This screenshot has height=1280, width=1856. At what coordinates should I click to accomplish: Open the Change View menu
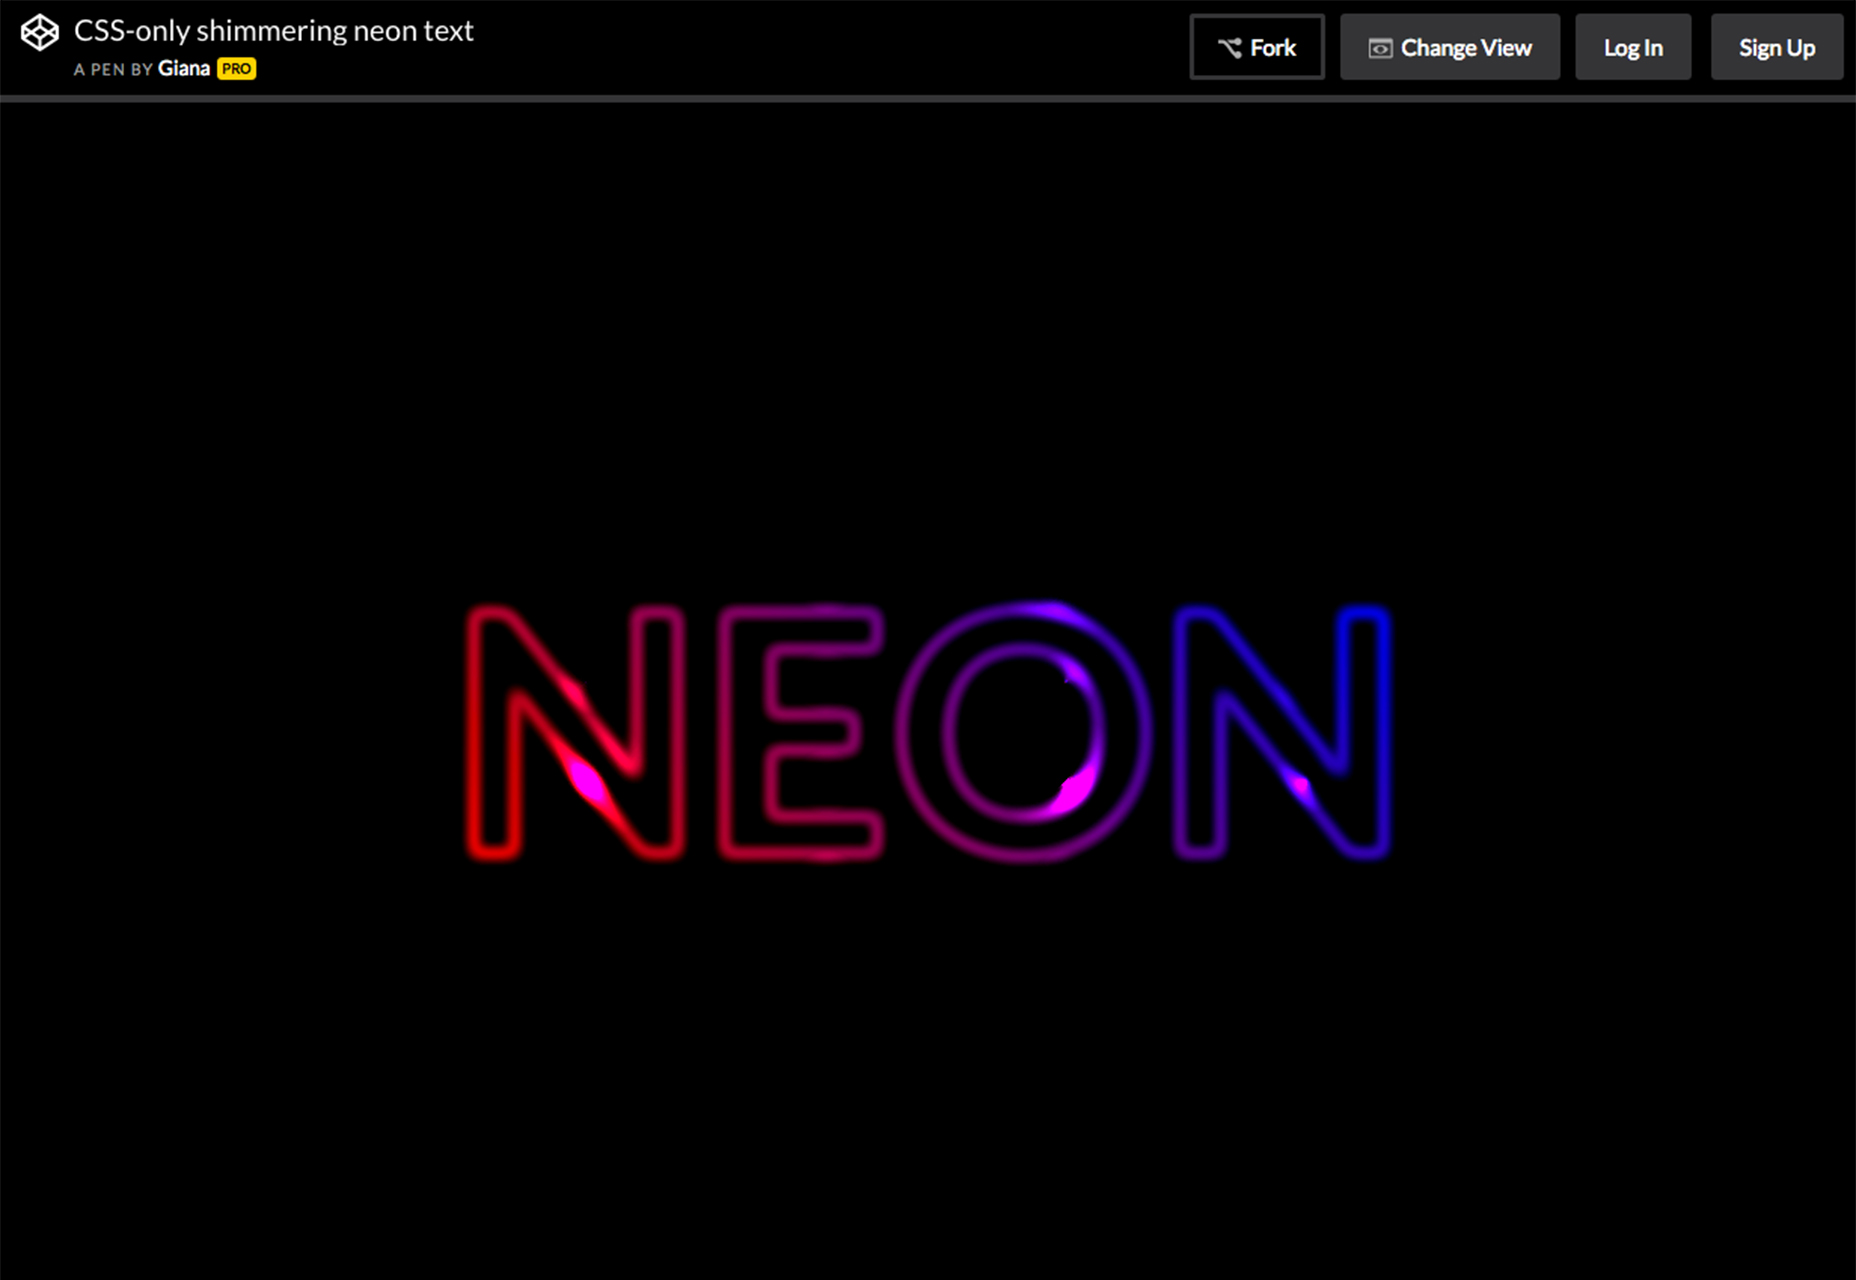click(1449, 47)
